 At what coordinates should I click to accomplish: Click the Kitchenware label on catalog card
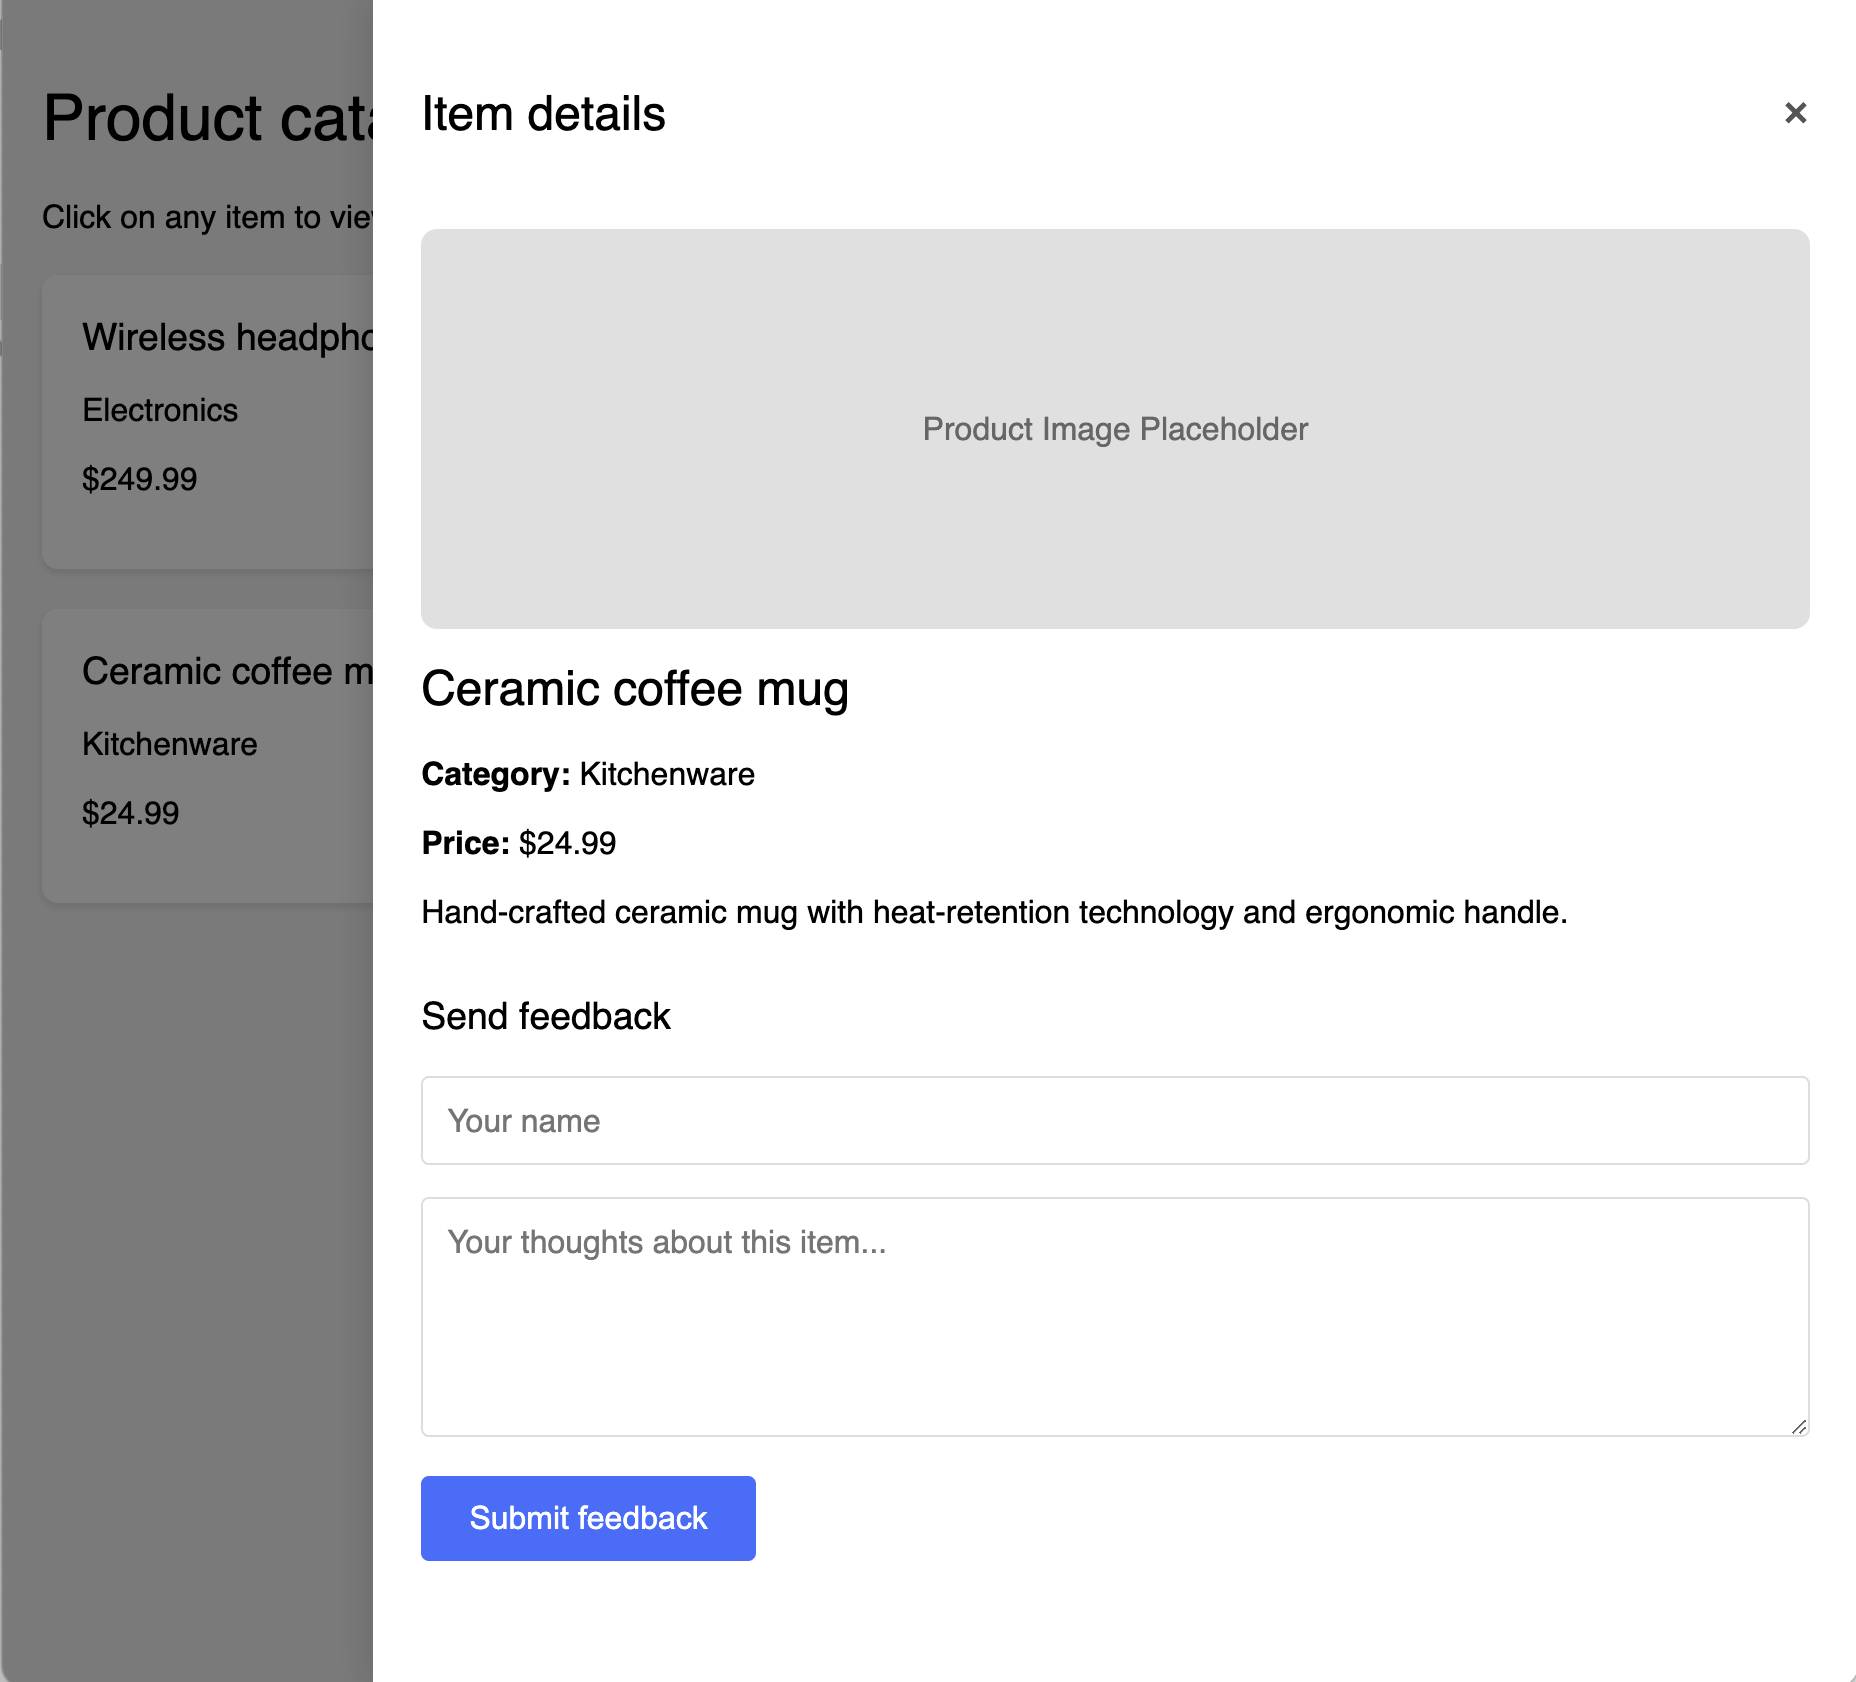click(169, 744)
